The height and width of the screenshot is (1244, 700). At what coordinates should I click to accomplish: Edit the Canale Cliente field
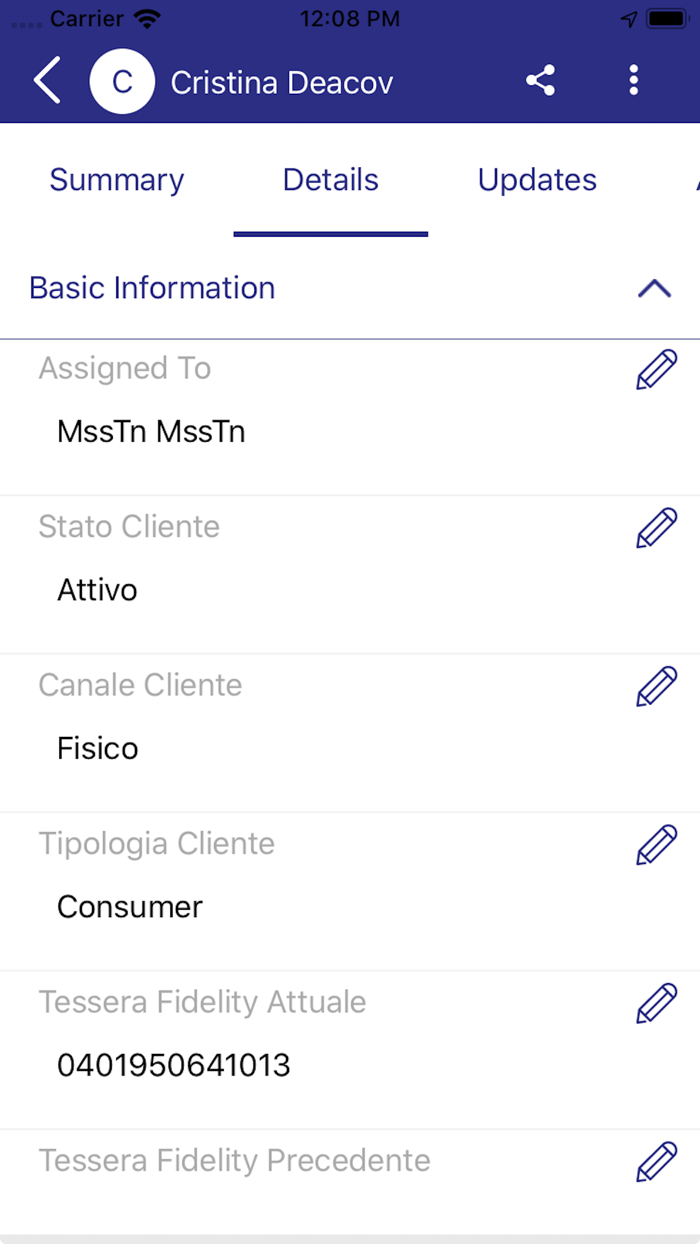[656, 687]
